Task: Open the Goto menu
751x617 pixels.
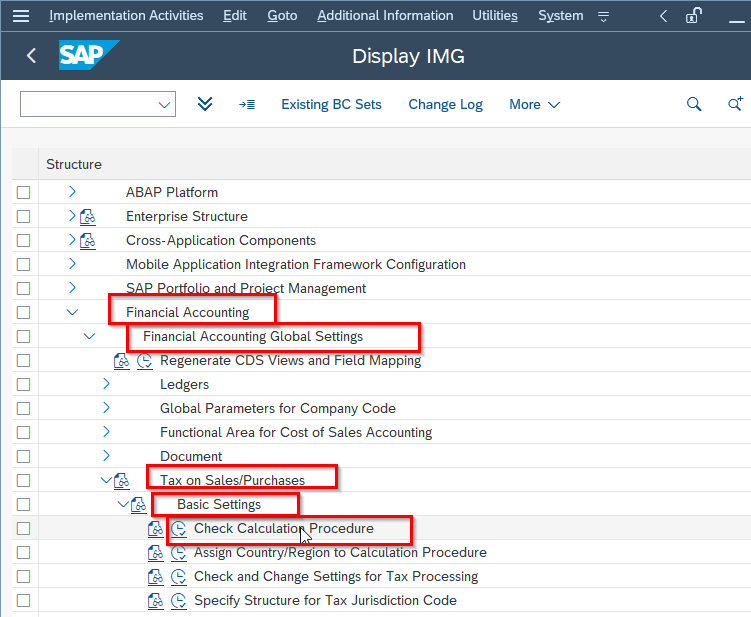Action: tap(282, 16)
